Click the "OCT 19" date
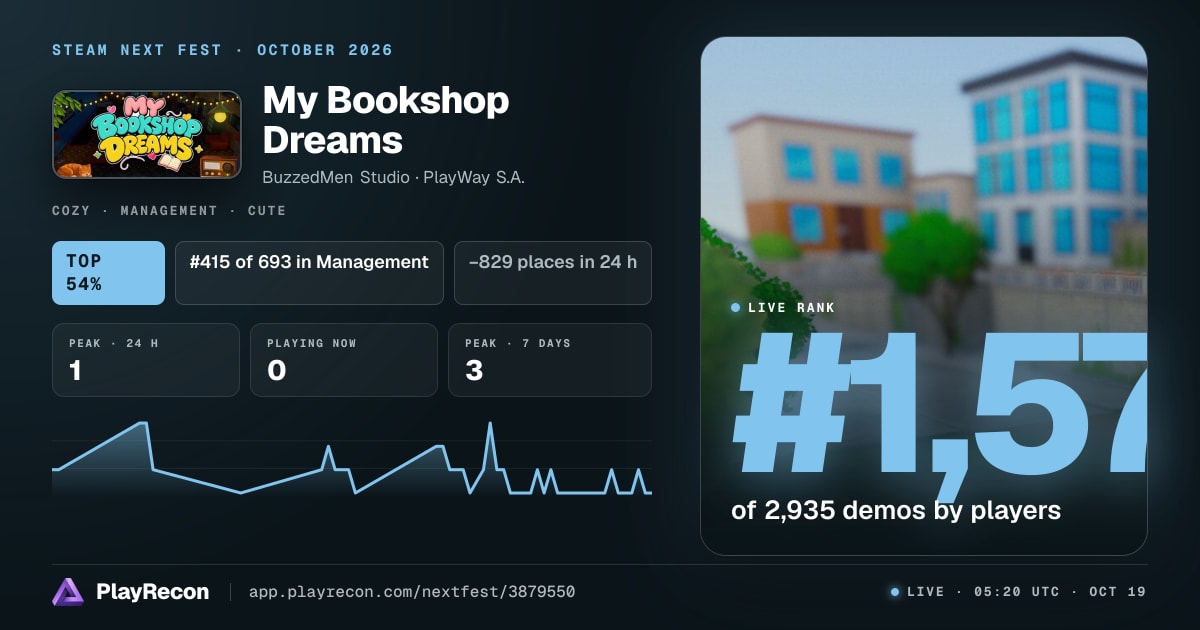The image size is (1200, 630). (1119, 592)
